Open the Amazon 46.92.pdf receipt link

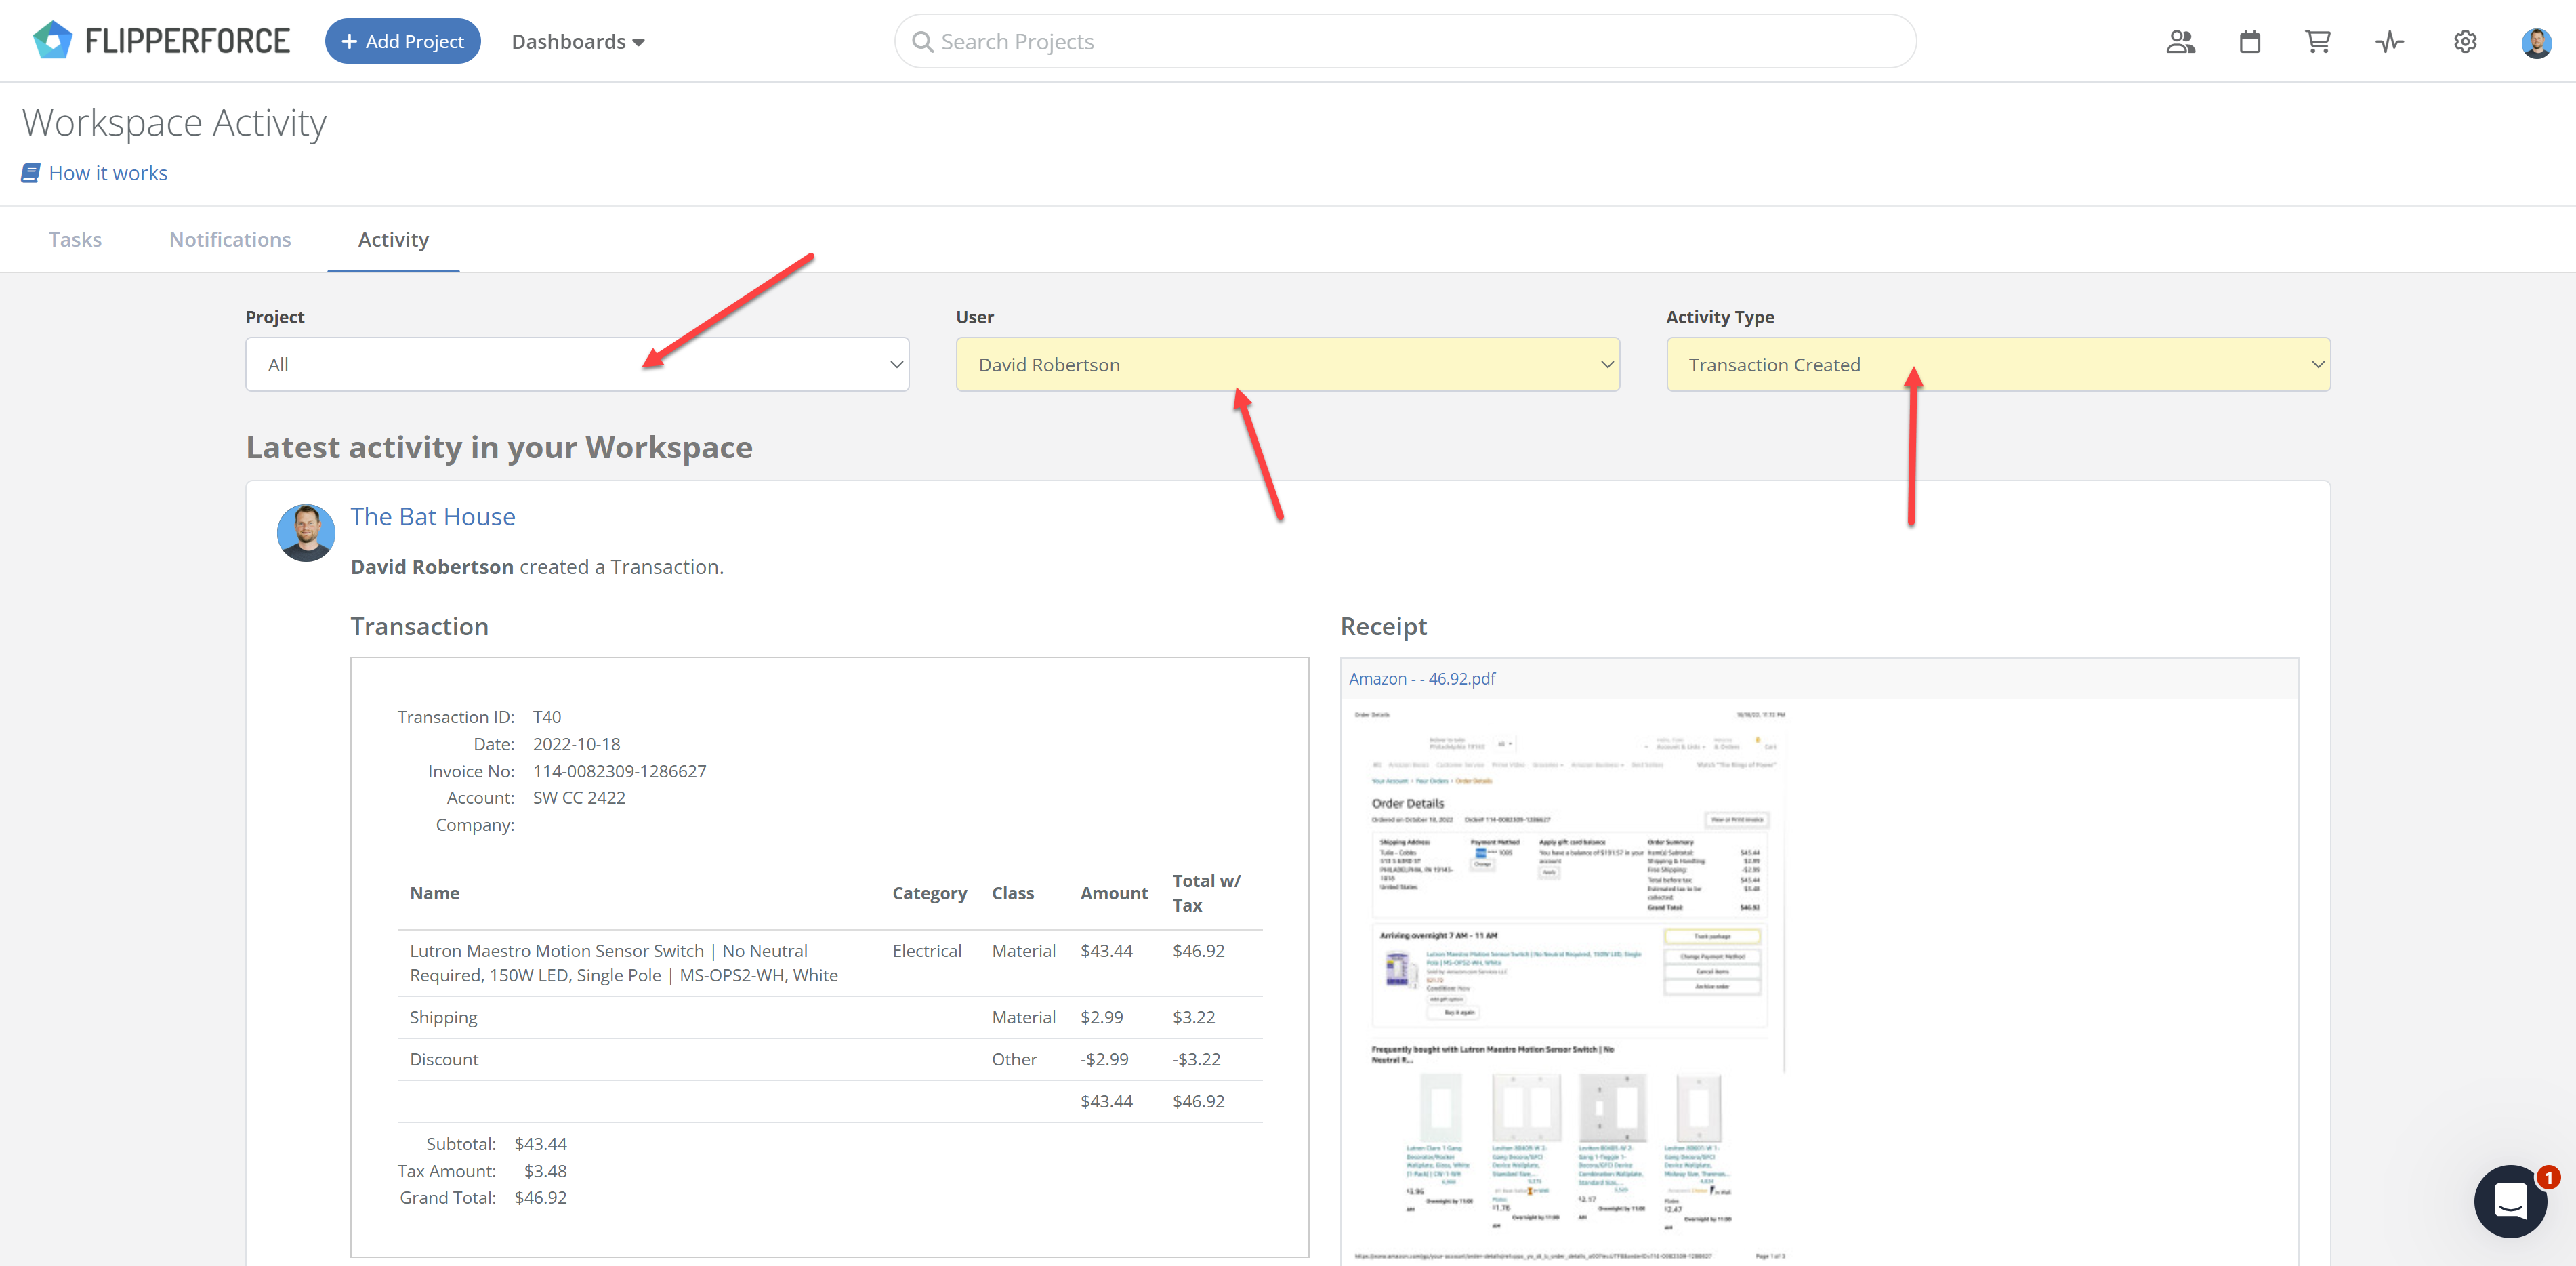pos(1421,679)
